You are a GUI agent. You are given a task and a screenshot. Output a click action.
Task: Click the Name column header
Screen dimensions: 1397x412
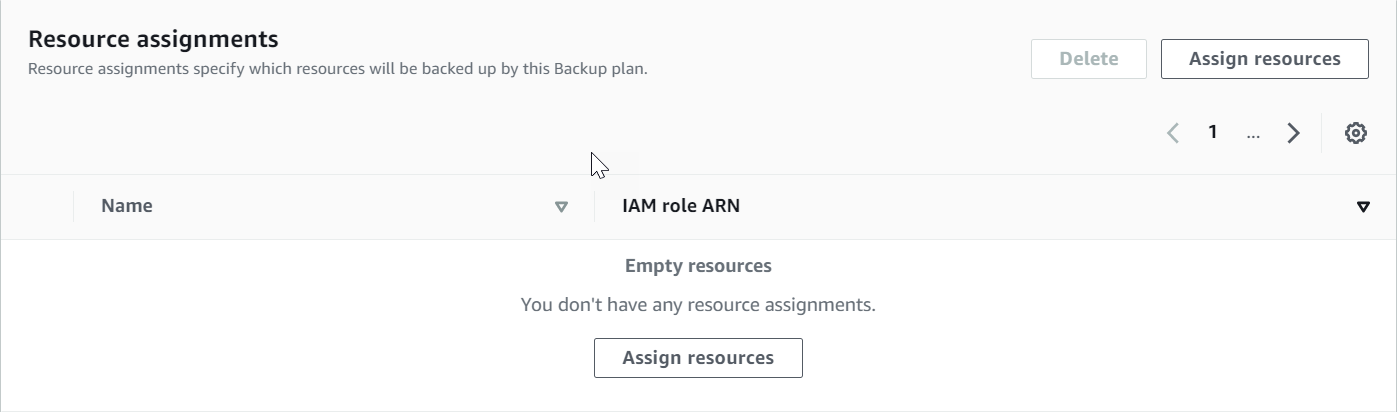(x=127, y=206)
